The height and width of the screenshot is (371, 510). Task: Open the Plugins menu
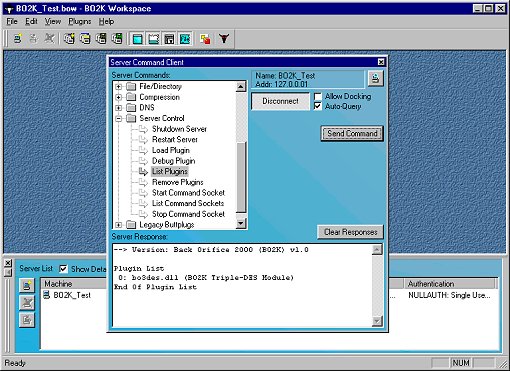[x=80, y=22]
